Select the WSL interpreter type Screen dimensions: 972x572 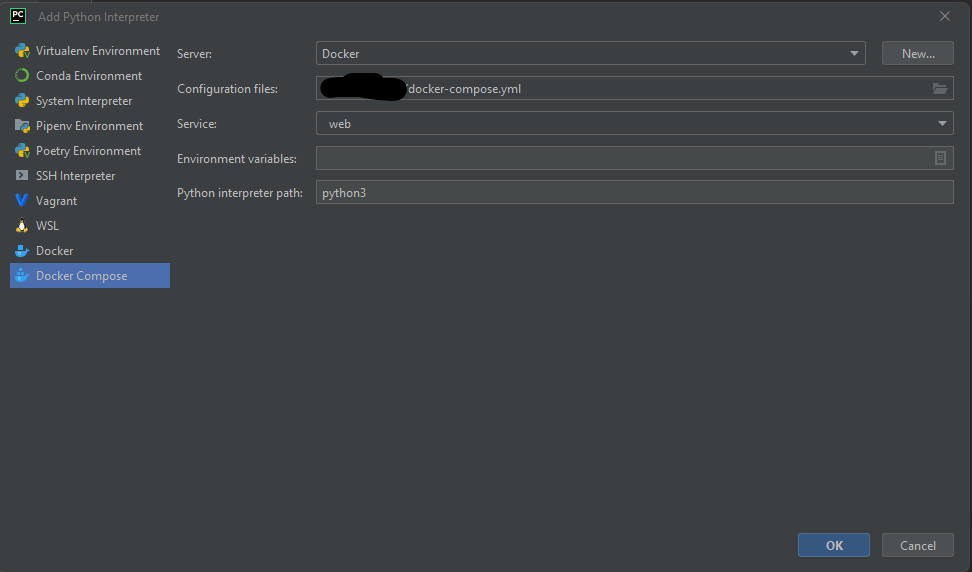pyautogui.click(x=90, y=226)
